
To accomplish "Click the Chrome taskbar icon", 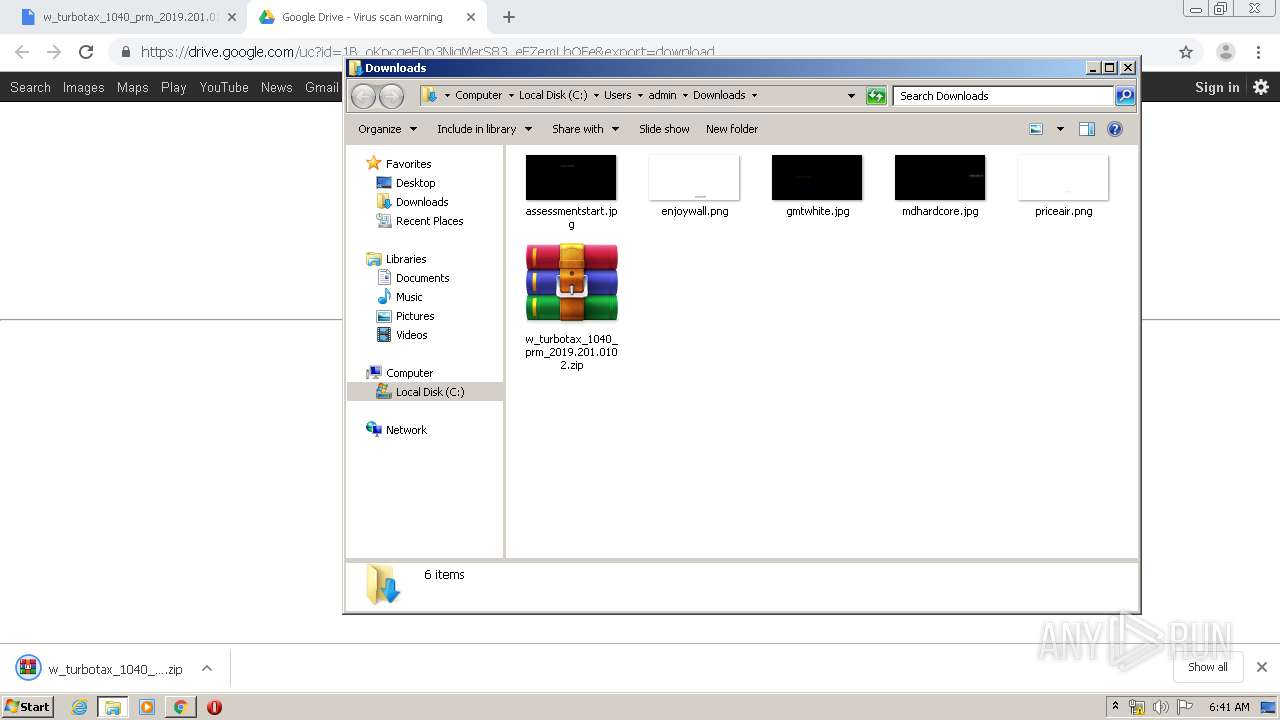I will (180, 707).
